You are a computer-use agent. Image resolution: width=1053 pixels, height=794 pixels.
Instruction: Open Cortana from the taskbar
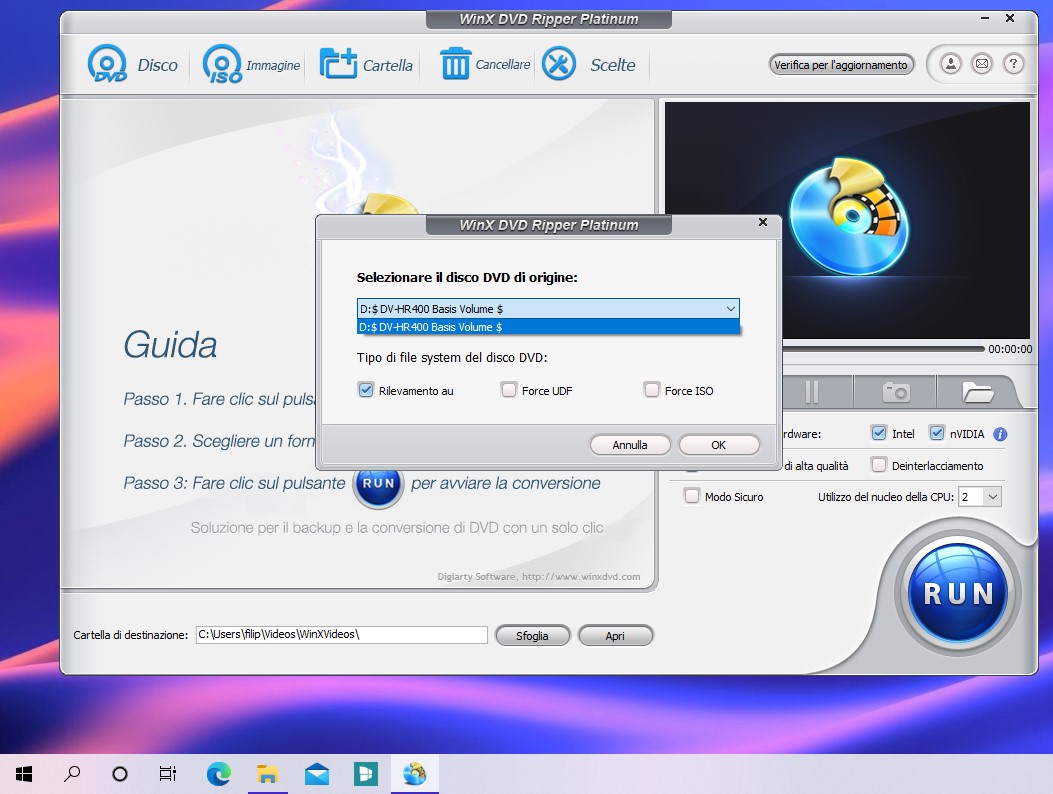120,774
